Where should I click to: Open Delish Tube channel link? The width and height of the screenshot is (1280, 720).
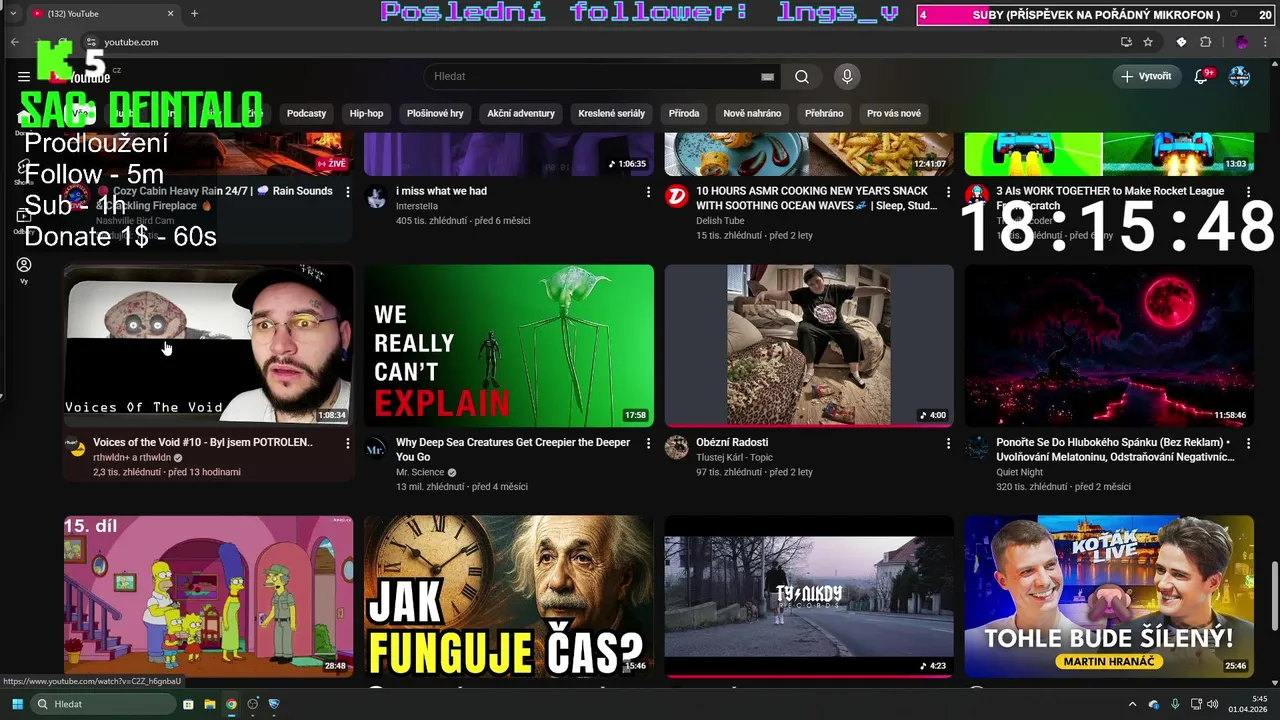tap(720, 221)
